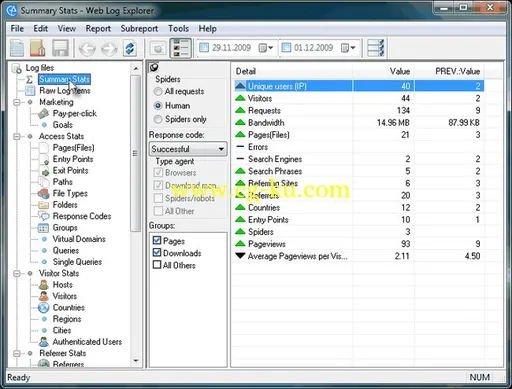Open the Paths report in the tree

coord(63,182)
